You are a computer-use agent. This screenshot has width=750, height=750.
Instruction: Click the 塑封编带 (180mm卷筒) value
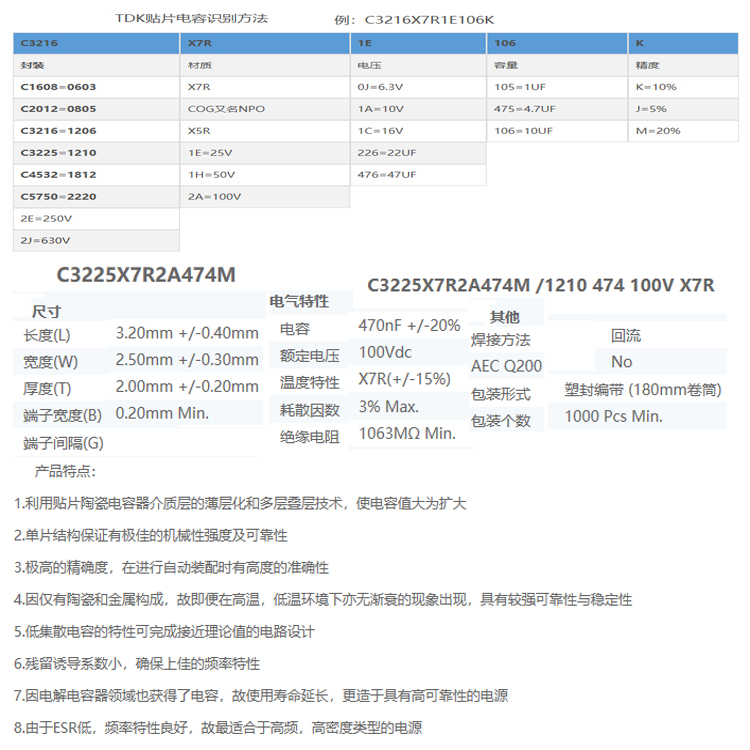pyautogui.click(x=643, y=390)
